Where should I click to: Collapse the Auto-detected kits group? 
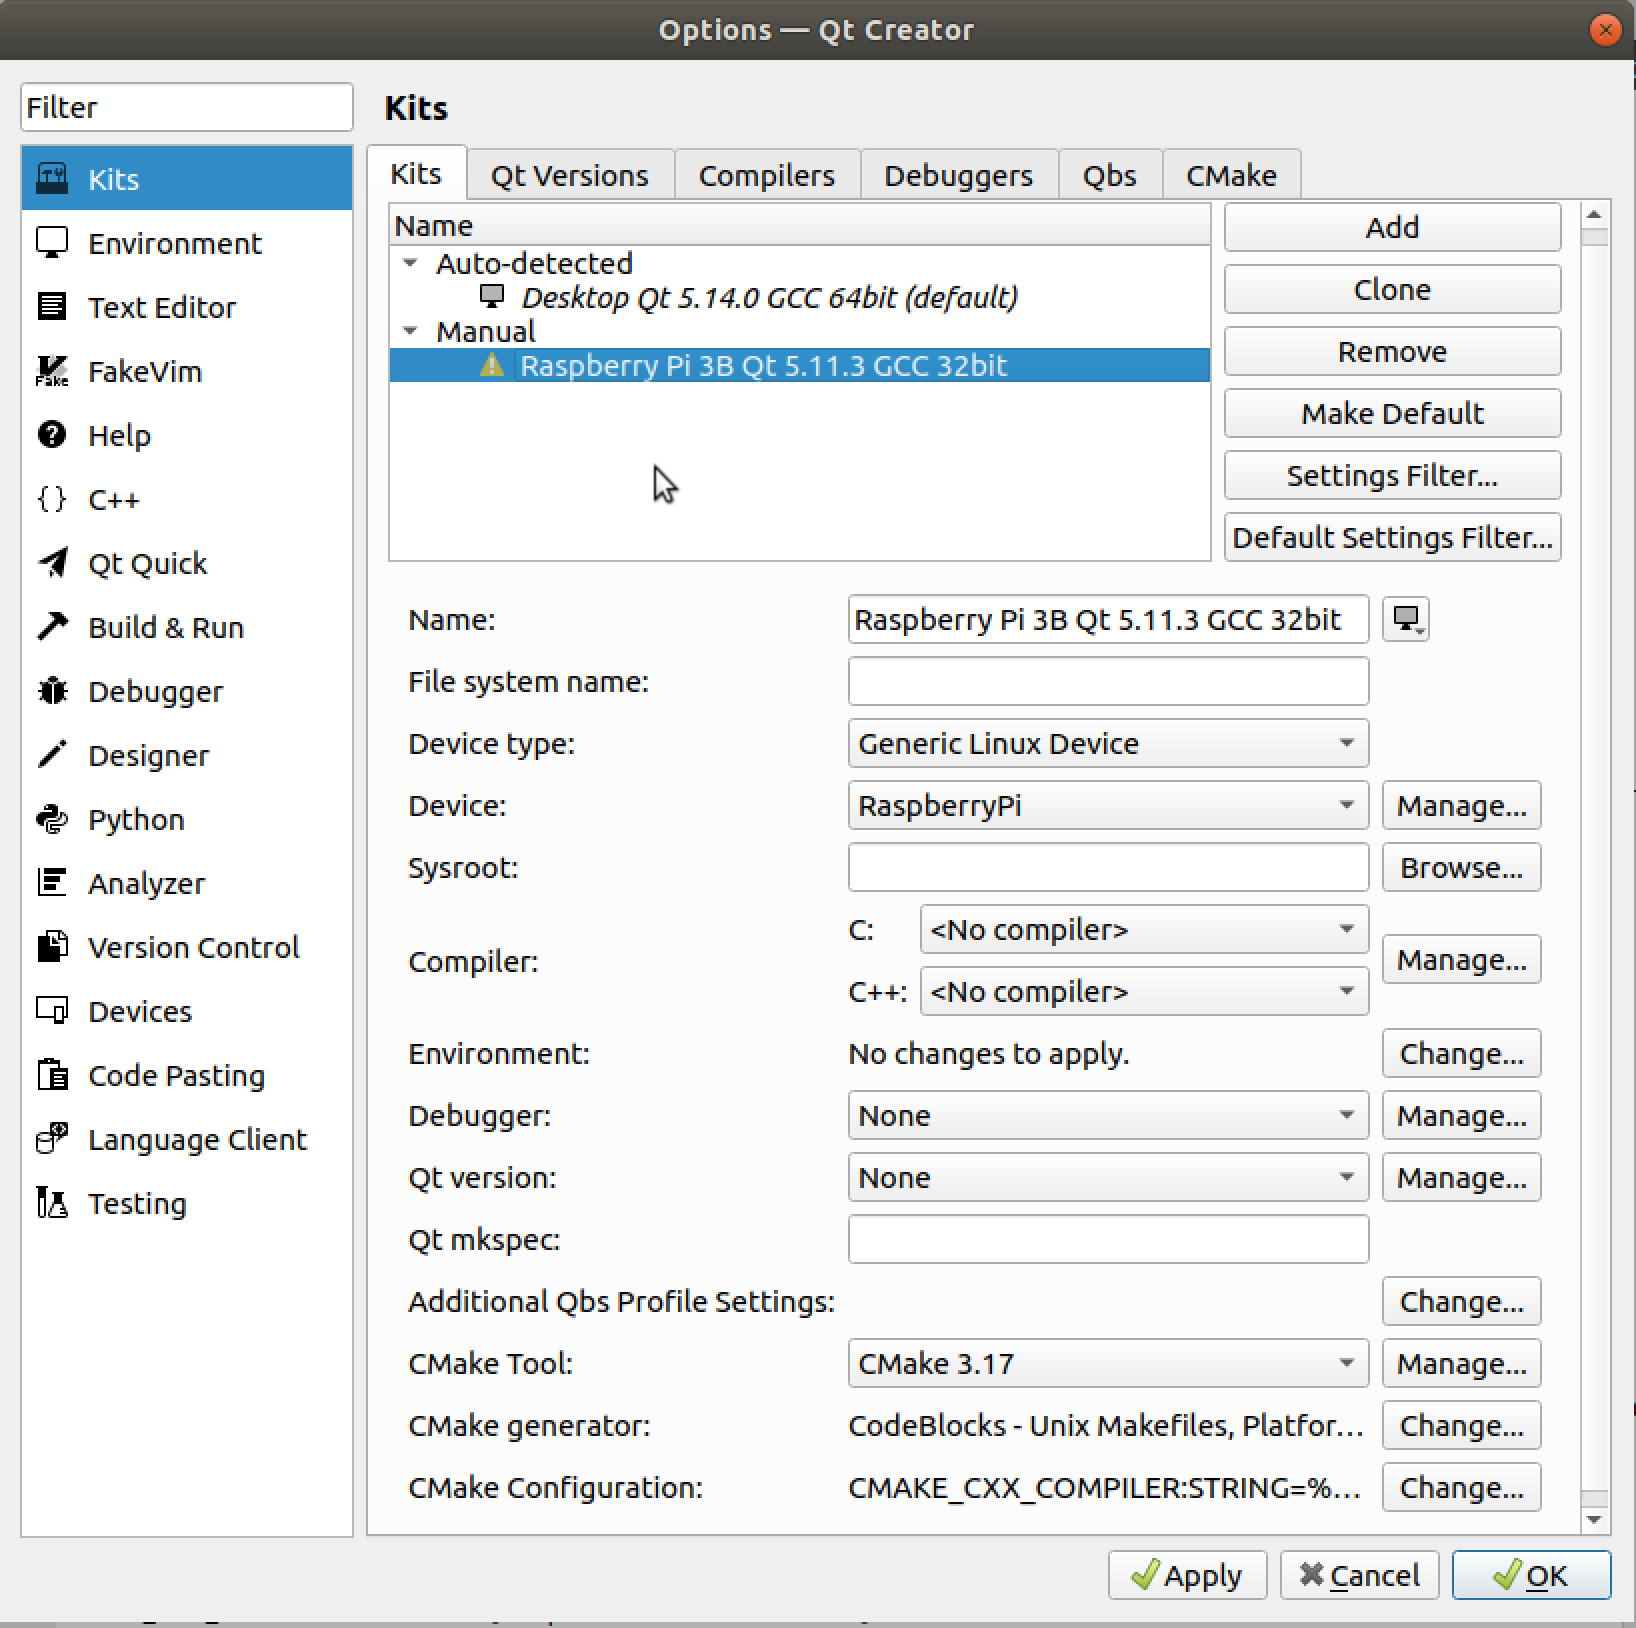pyautogui.click(x=410, y=264)
